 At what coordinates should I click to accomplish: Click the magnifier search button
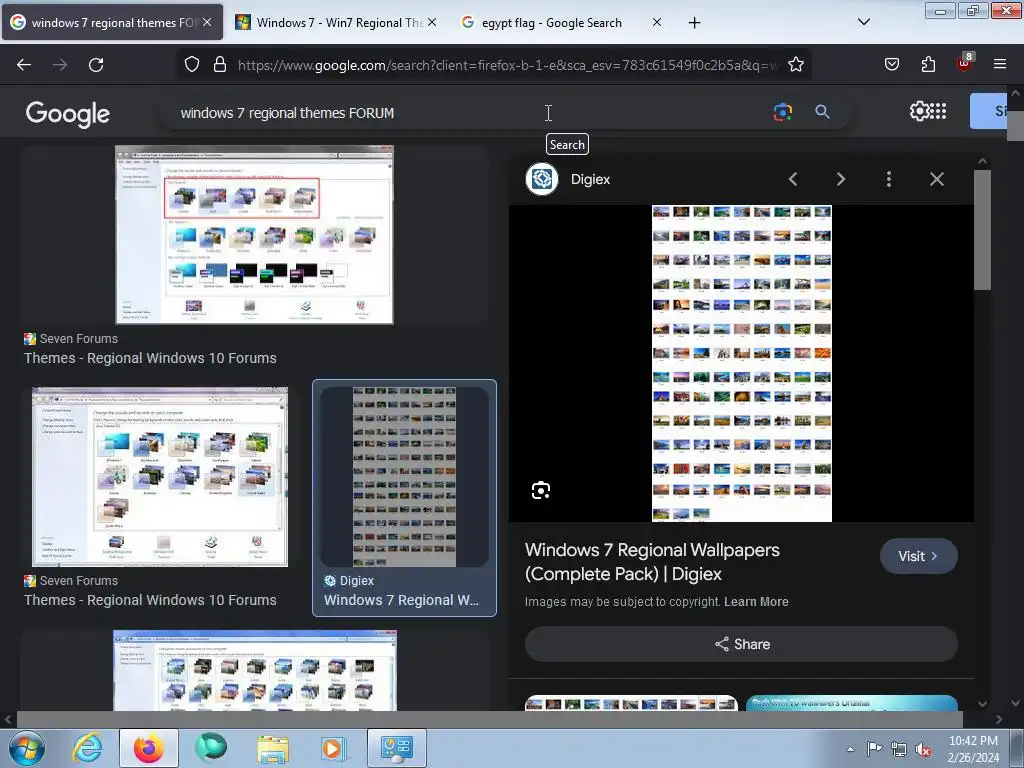(x=822, y=112)
